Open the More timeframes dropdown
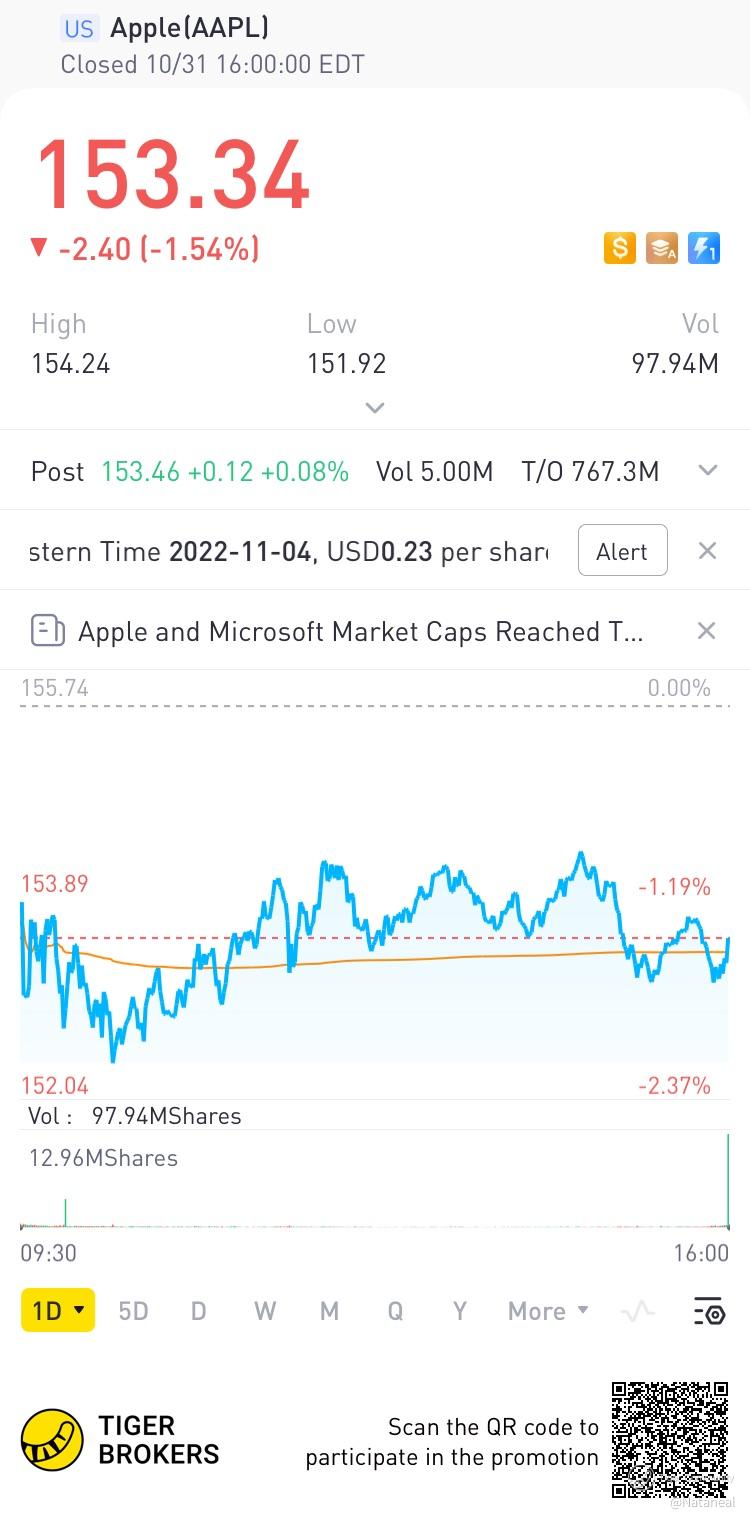 click(548, 1311)
